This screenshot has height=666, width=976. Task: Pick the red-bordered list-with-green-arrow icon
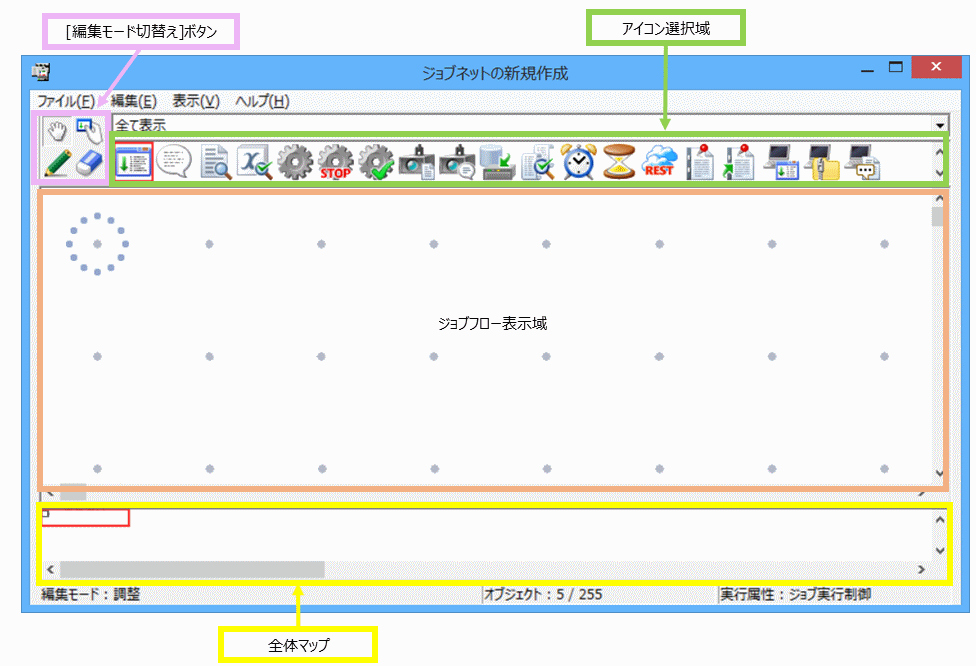[x=133, y=162]
